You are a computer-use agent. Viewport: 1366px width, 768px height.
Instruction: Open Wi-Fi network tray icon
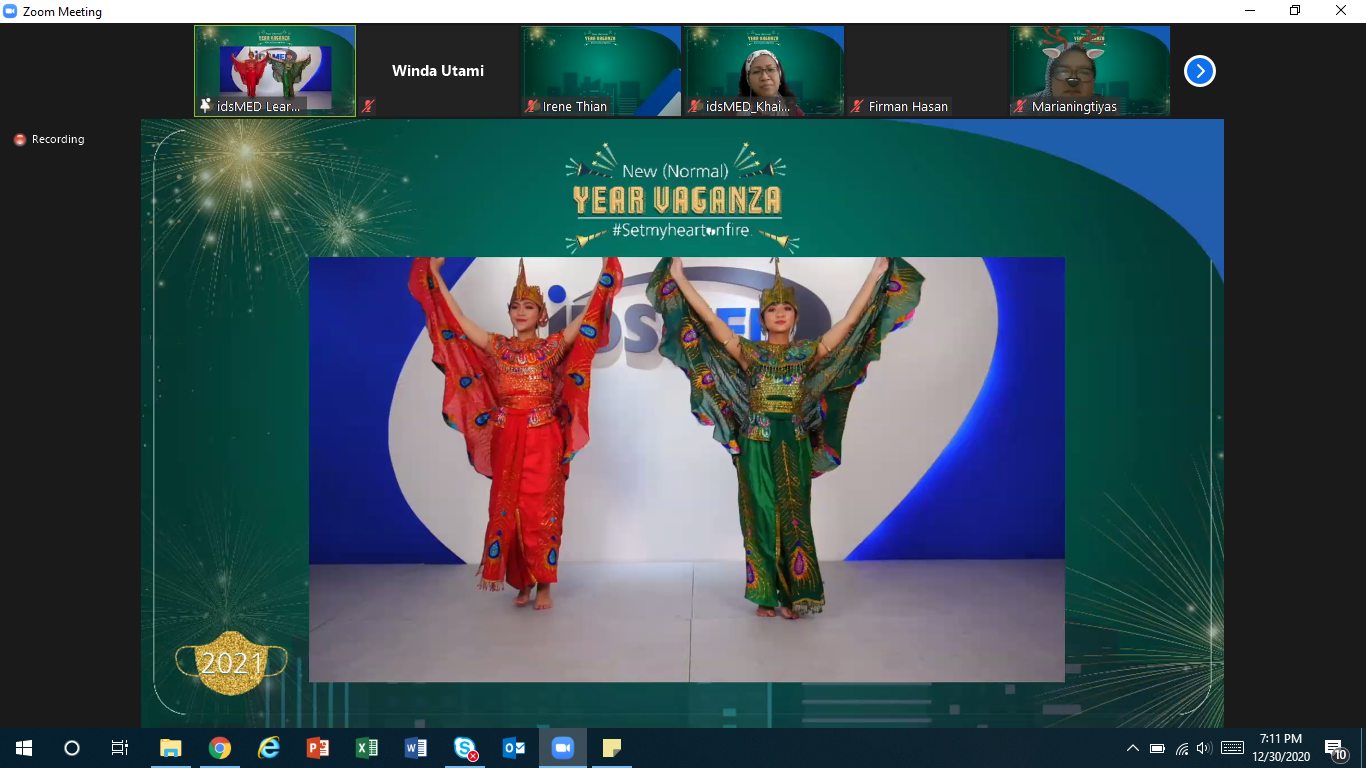pyautogui.click(x=1182, y=748)
